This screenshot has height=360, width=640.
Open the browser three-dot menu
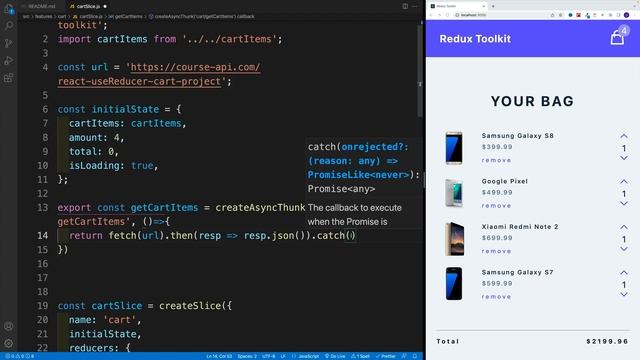636,15
